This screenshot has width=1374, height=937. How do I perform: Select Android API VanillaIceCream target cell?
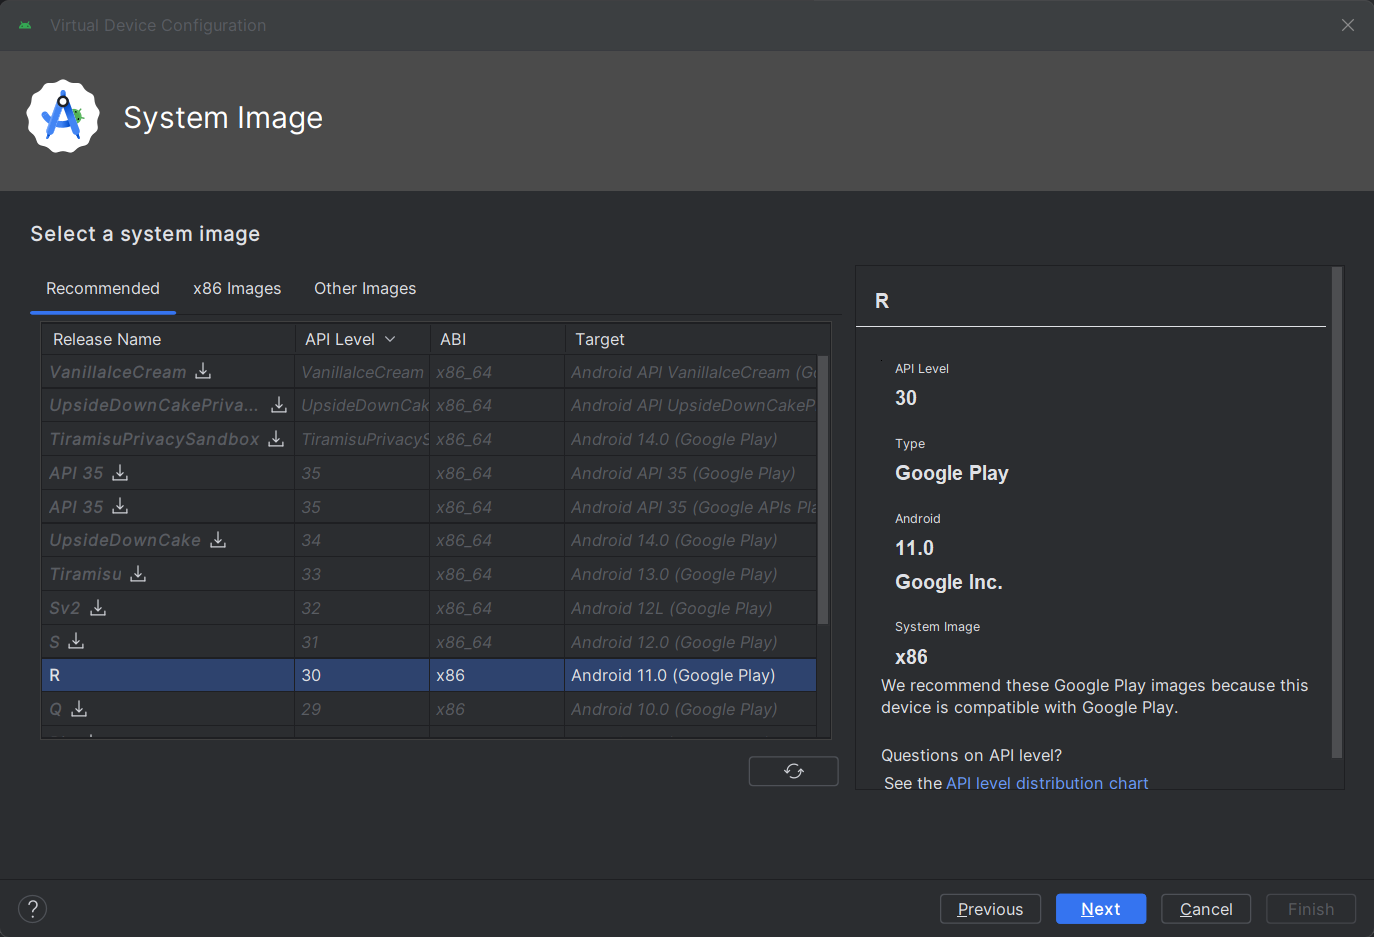point(691,372)
